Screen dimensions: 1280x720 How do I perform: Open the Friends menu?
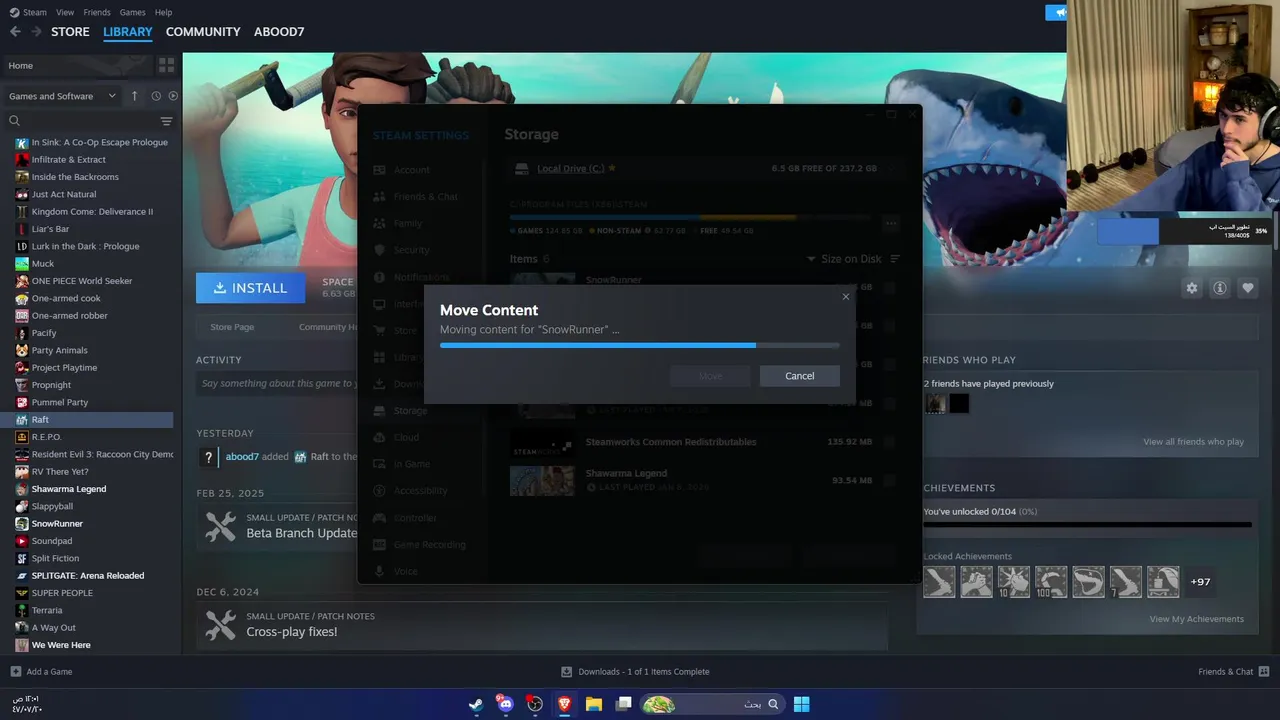97,12
